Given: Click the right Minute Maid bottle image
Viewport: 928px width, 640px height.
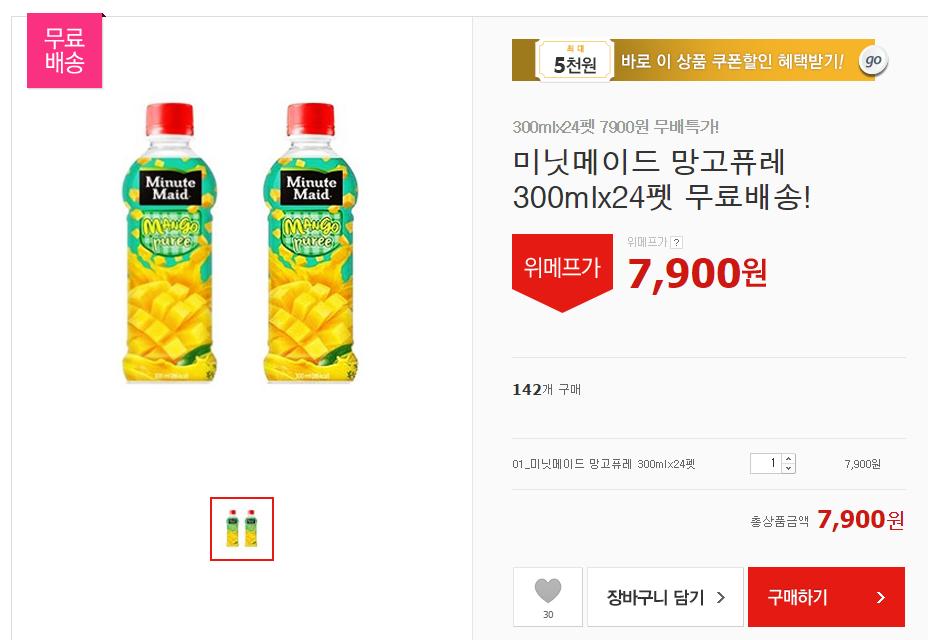Looking at the screenshot, I should [x=311, y=243].
